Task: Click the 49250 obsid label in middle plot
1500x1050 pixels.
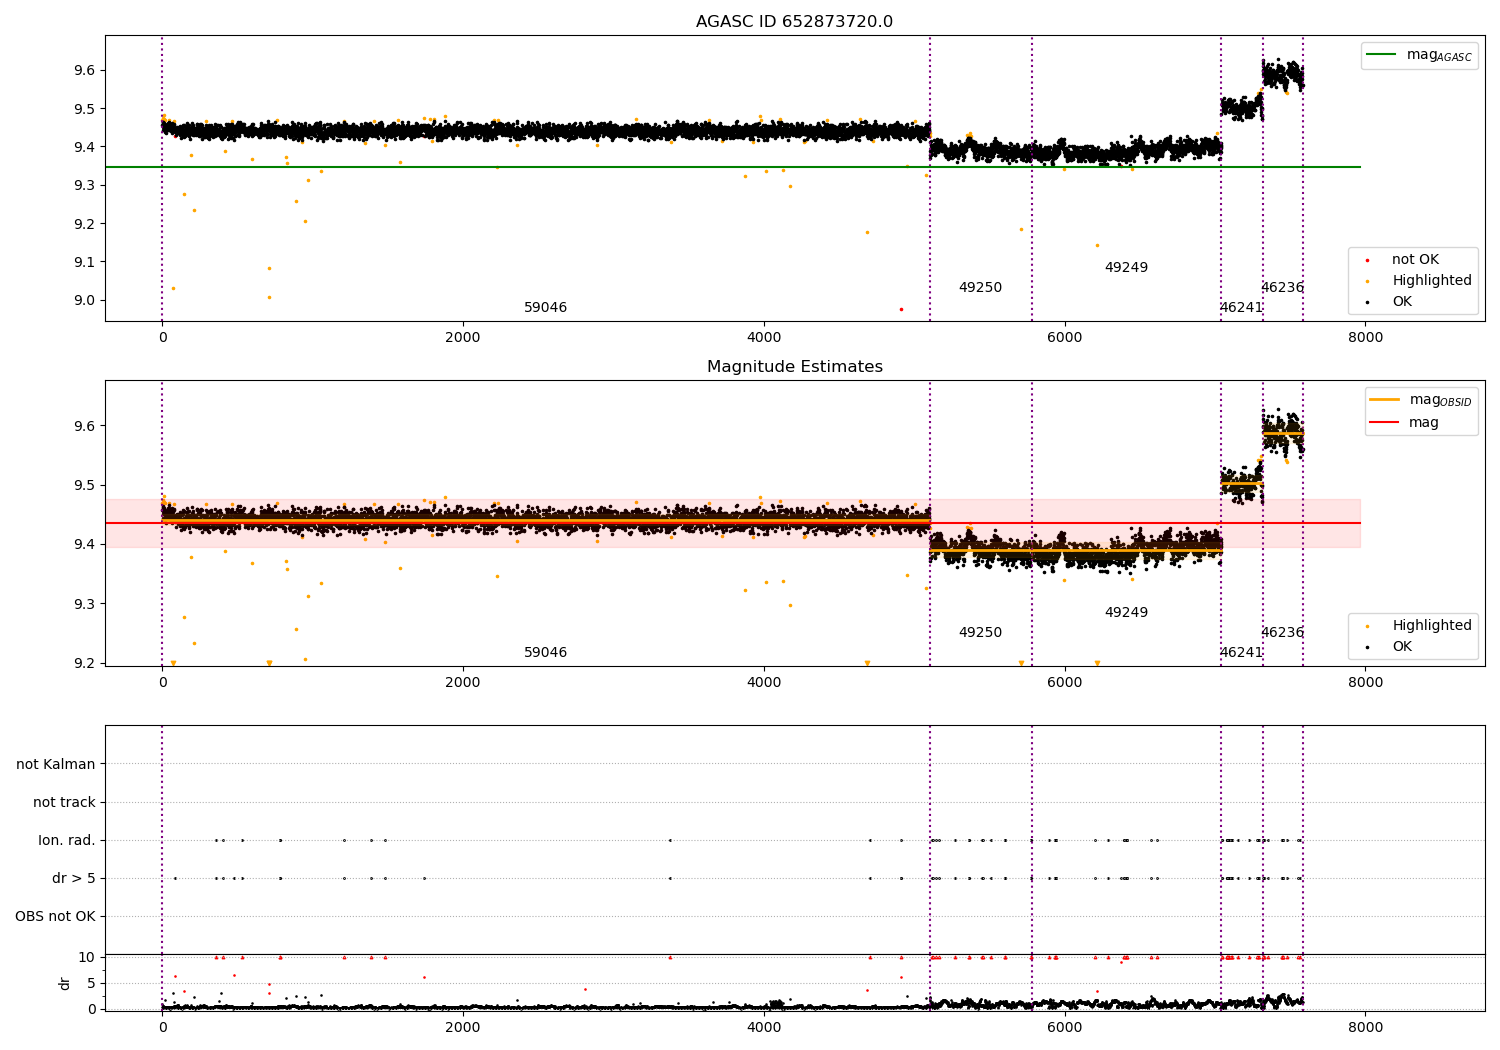Action: [x=980, y=633]
